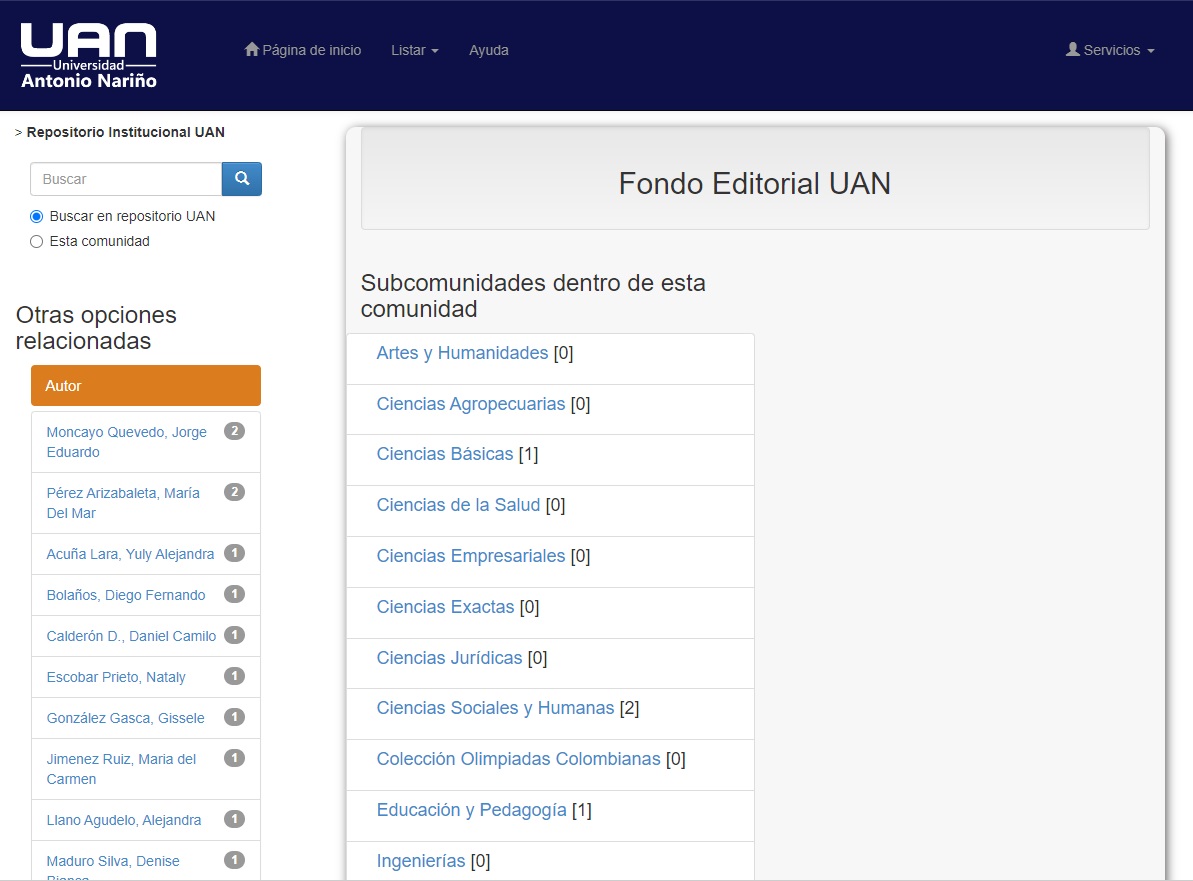Open the Ciencias Jurídicas subcommunity

point(450,658)
